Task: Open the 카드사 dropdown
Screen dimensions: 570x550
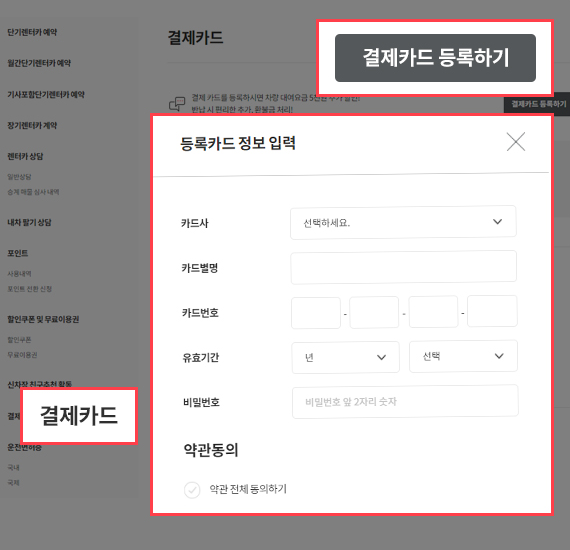Action: tap(403, 222)
